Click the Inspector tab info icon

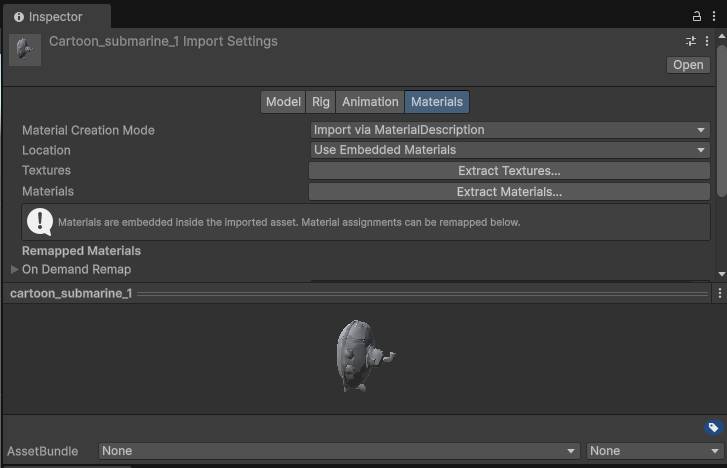[19, 17]
